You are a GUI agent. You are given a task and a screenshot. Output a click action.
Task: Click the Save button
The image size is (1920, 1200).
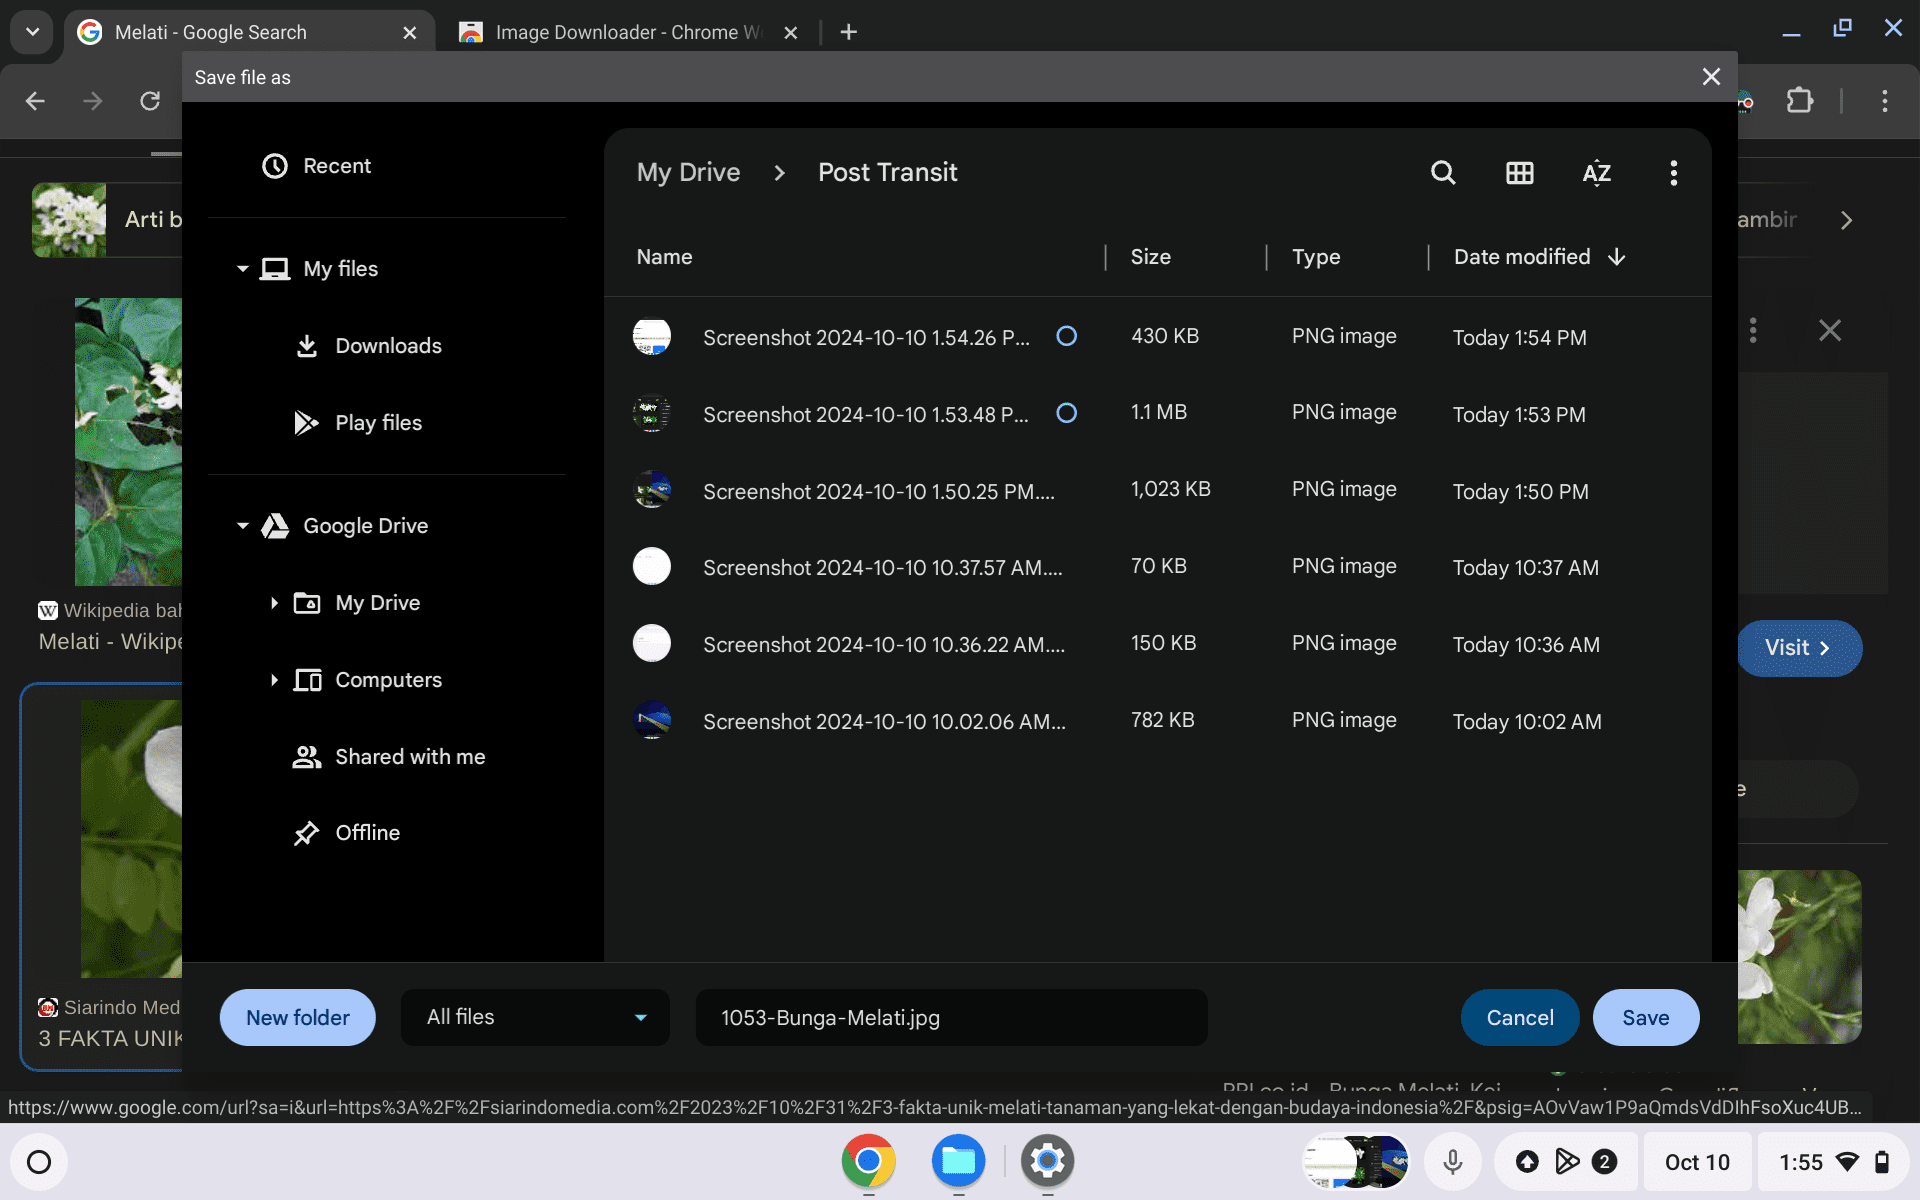click(1645, 1018)
